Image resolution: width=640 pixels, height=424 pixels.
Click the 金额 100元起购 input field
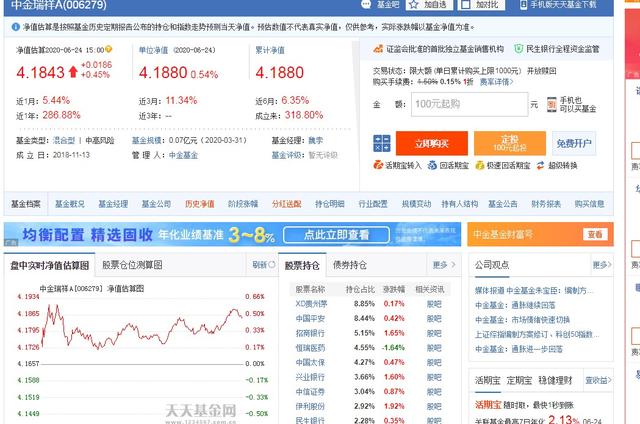pos(469,104)
